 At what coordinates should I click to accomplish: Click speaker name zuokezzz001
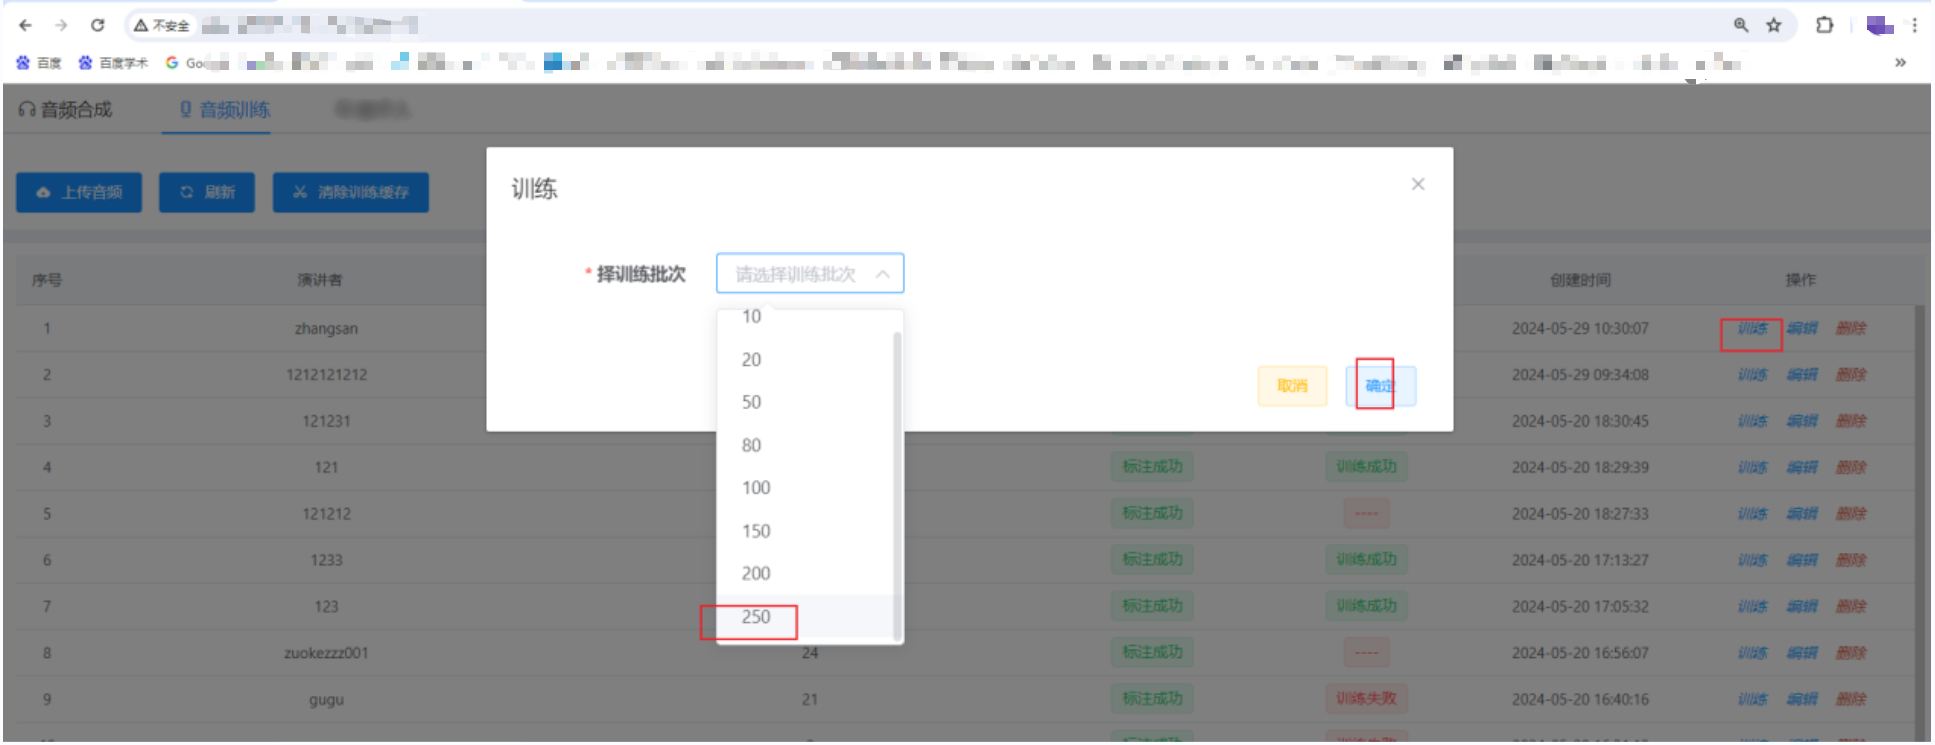click(326, 653)
